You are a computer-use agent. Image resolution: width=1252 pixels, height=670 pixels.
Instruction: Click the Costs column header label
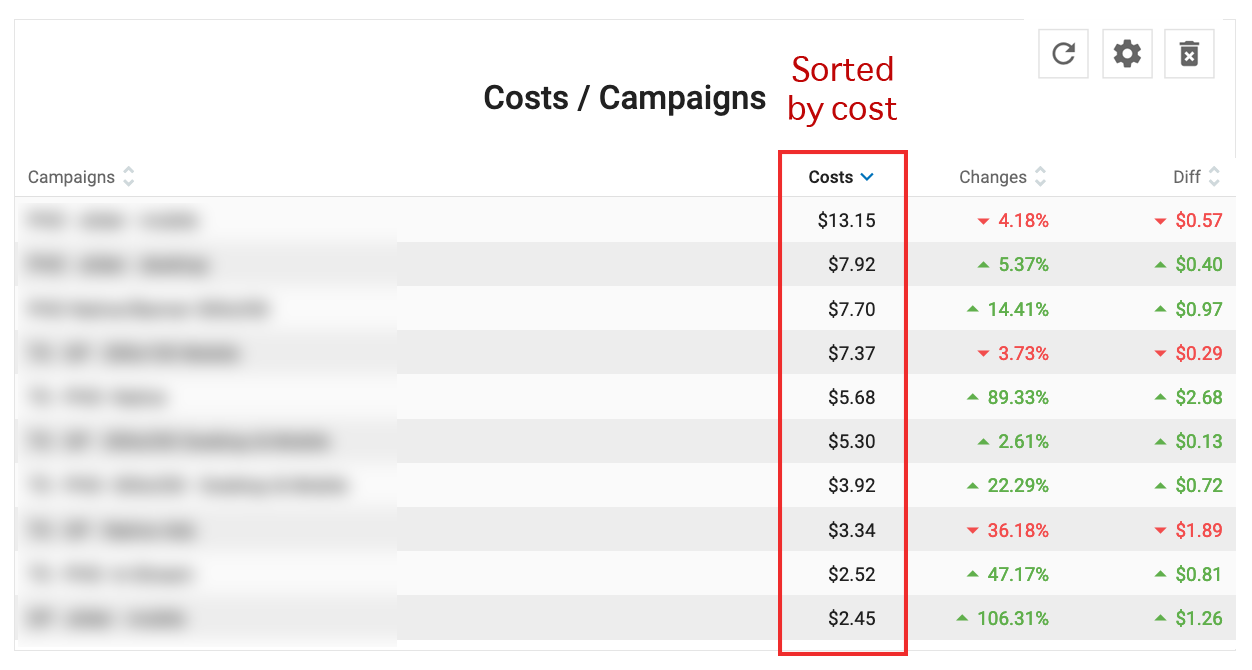(x=831, y=177)
